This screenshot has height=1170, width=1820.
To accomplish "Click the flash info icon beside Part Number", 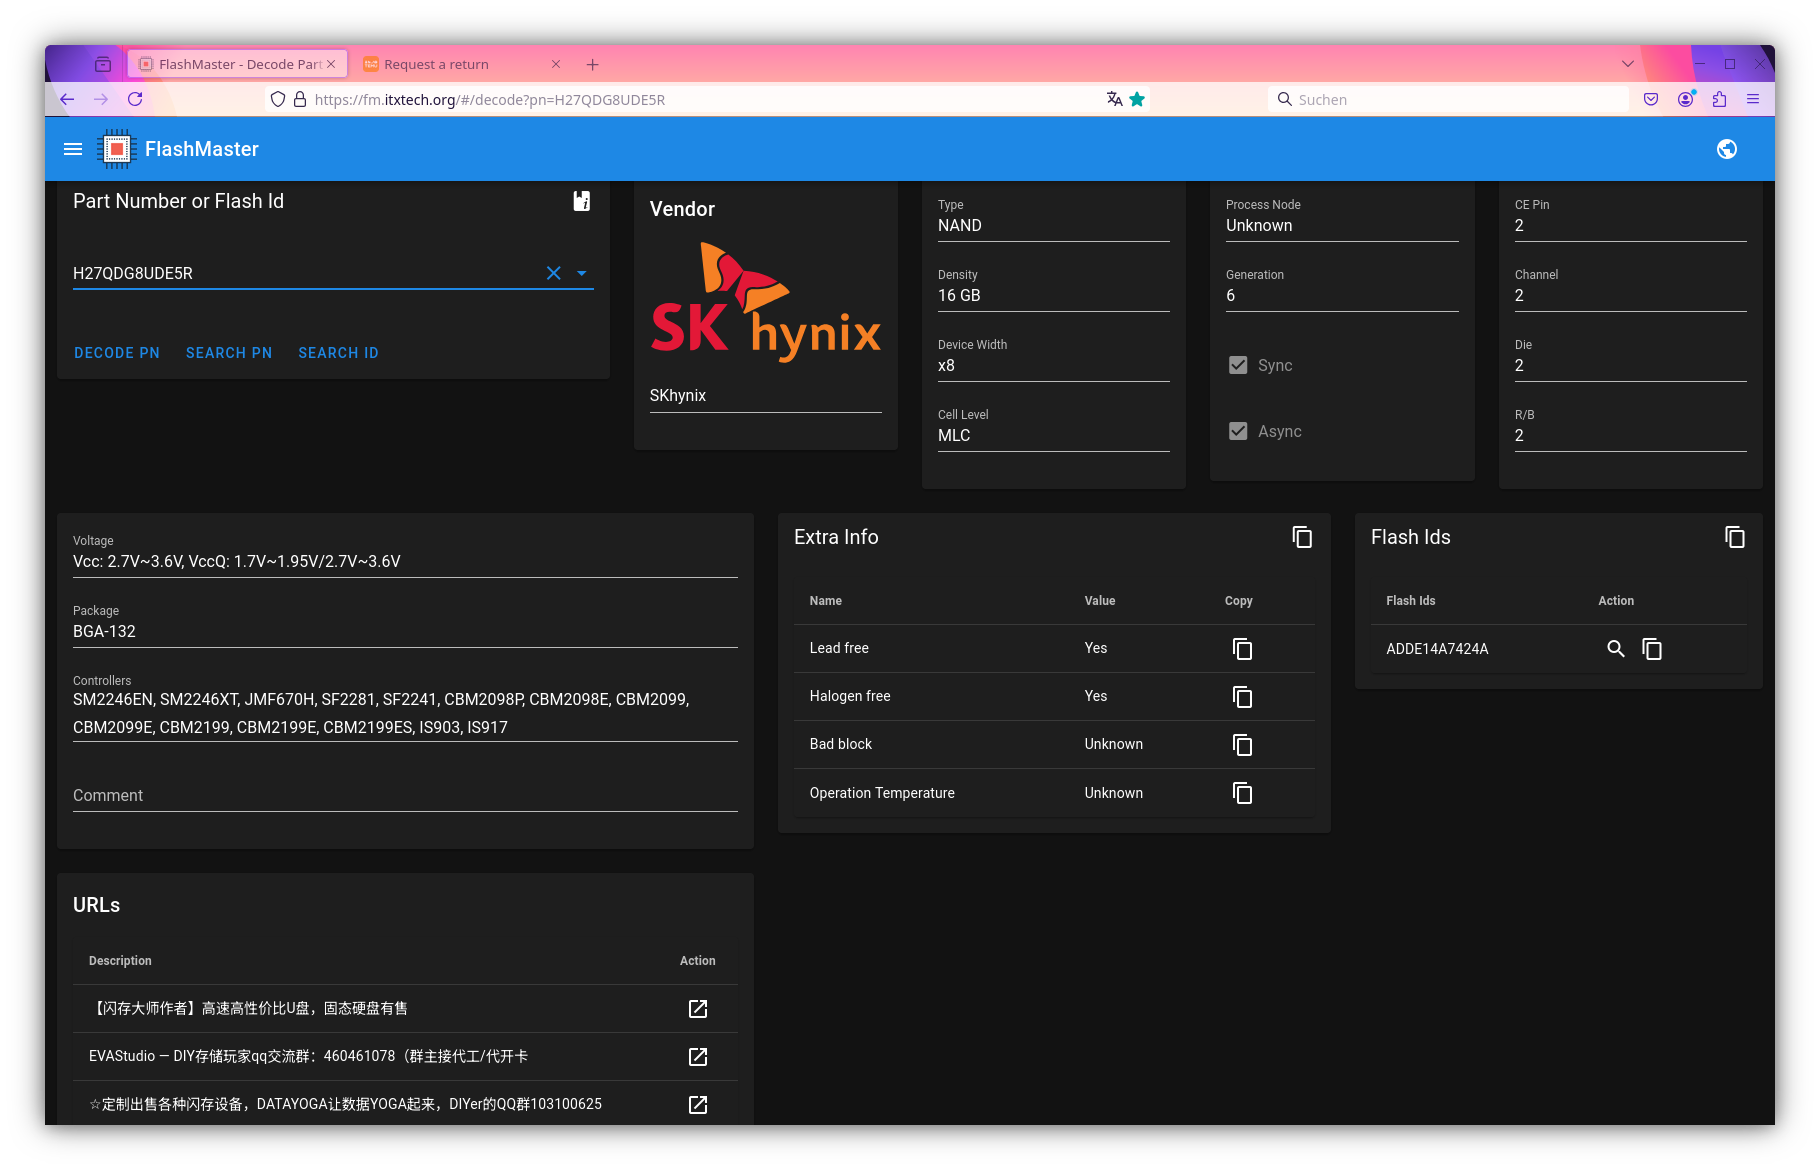I will point(581,201).
